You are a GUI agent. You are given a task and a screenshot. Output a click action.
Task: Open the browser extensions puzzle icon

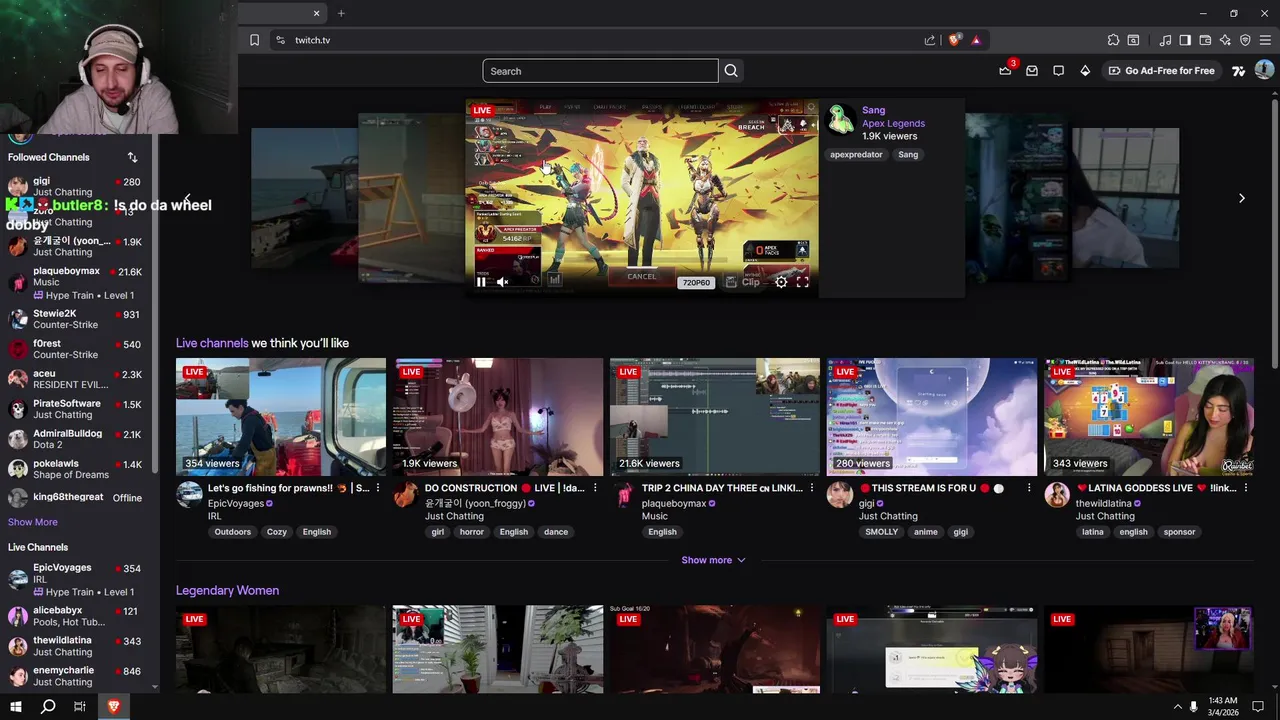pos(1113,40)
